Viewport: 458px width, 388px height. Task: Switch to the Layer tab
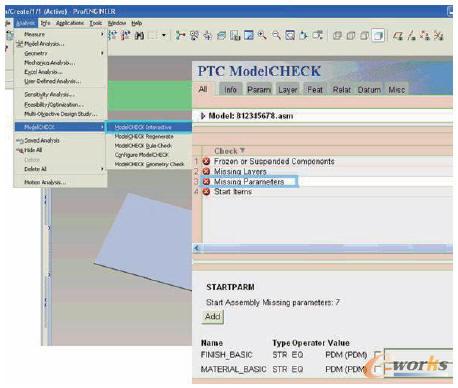click(x=288, y=90)
